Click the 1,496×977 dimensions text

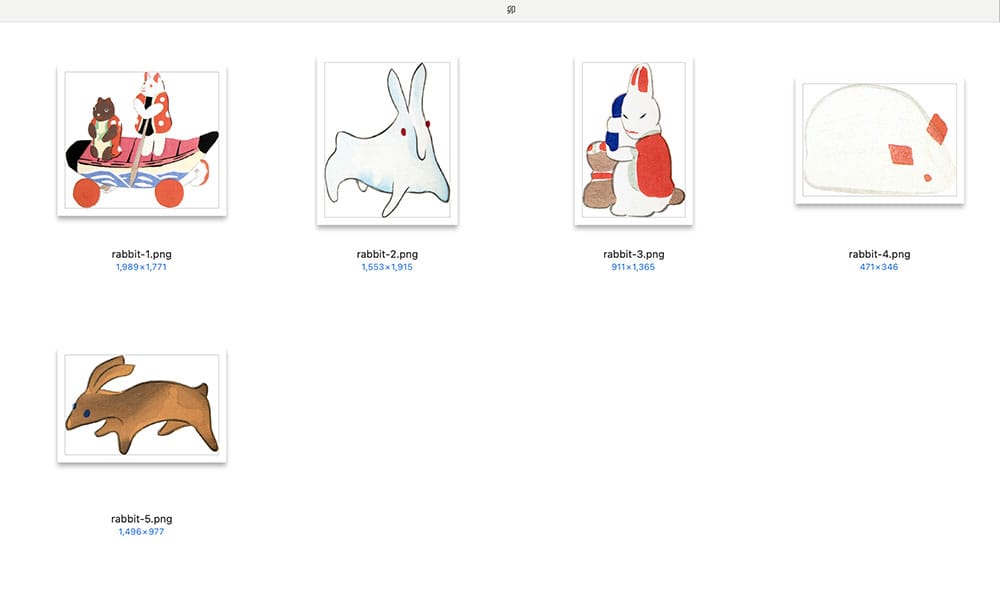coord(141,531)
